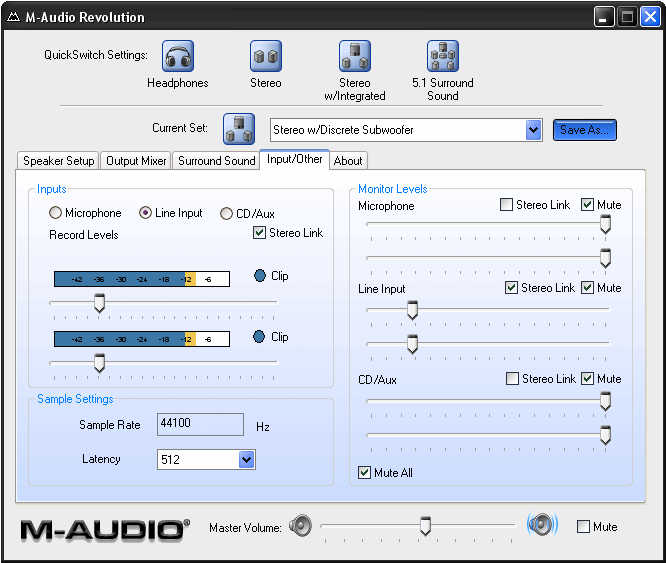Switch to the Output Mixer tab
Image resolution: width=666 pixels, height=563 pixels.
click(x=136, y=161)
